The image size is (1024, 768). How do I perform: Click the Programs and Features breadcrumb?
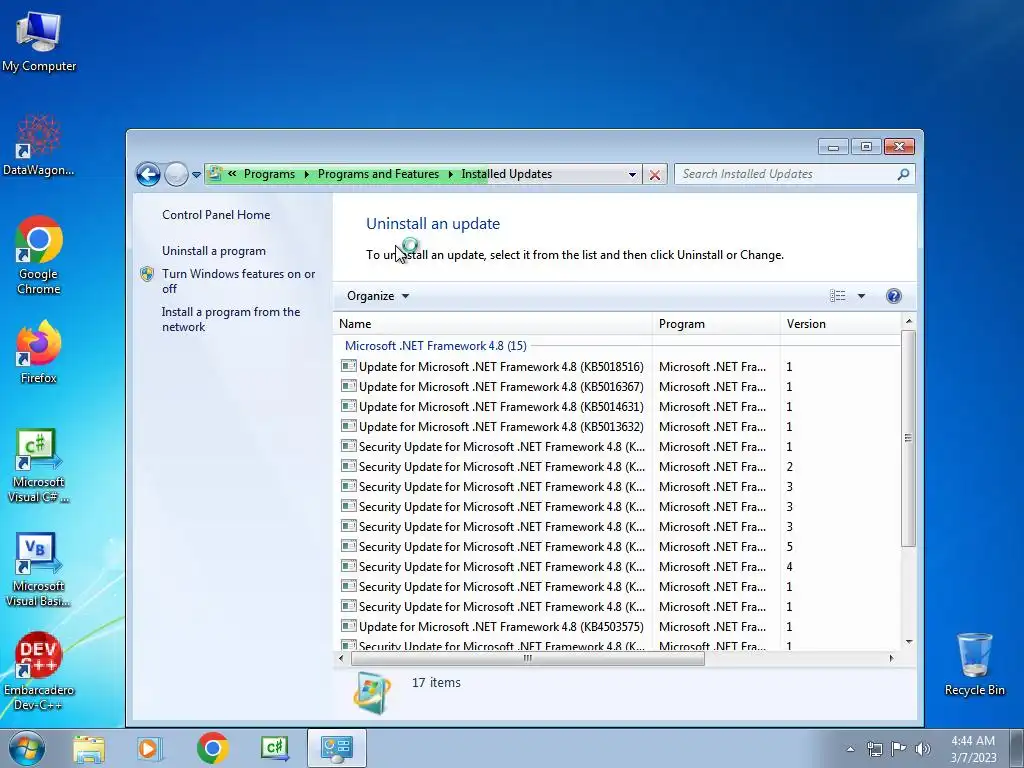click(378, 174)
